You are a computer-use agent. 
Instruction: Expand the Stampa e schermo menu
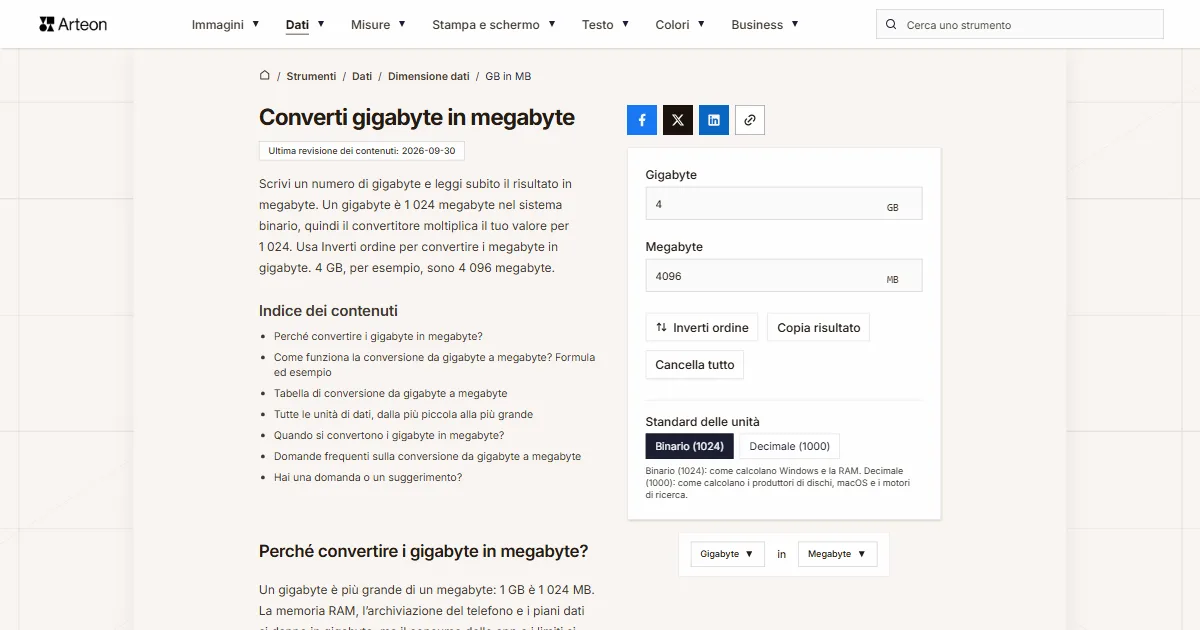494,24
